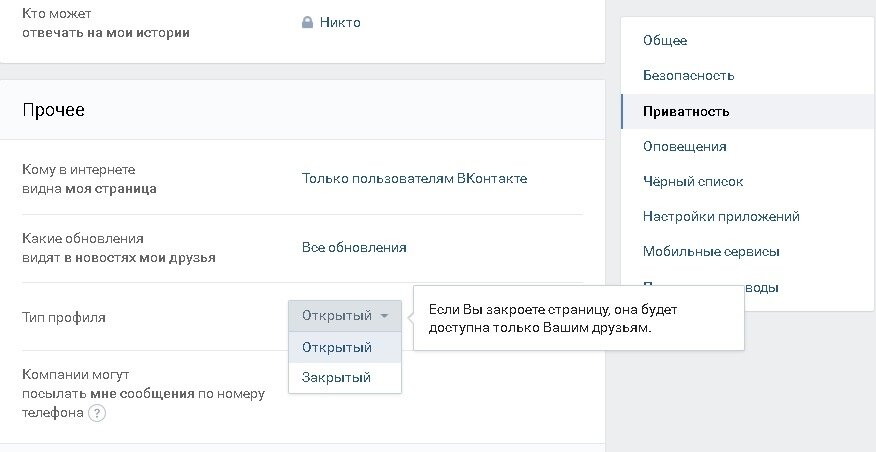The width and height of the screenshot is (876, 452).
Task: Open the Чёрный список section
Action: pos(693,182)
